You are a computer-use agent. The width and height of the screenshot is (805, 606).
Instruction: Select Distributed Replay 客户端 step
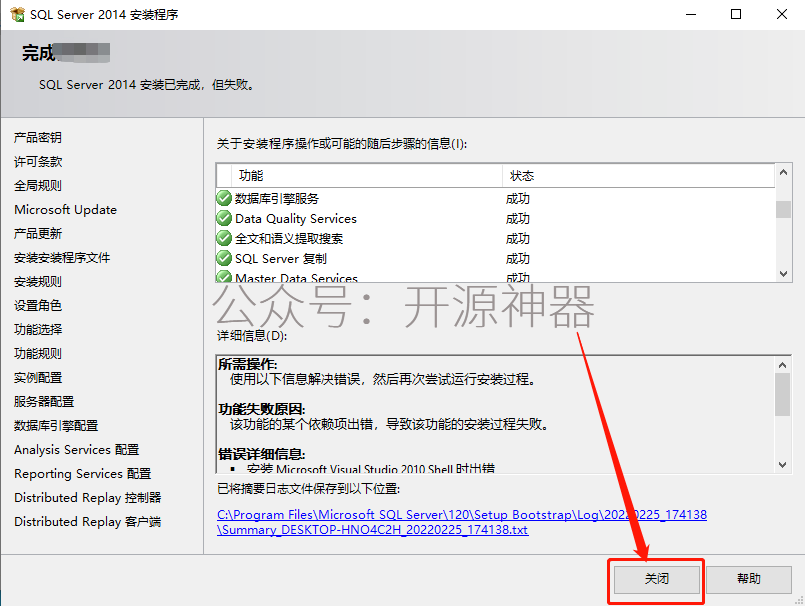tap(88, 522)
